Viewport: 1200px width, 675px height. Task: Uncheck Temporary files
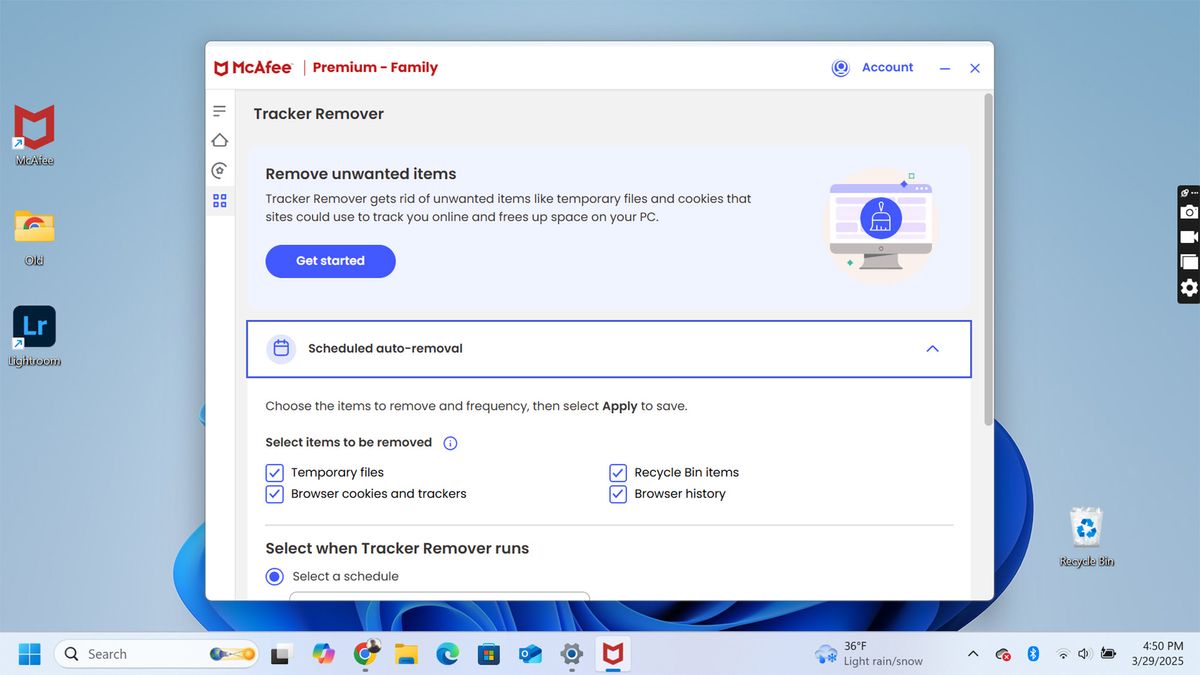click(x=274, y=472)
